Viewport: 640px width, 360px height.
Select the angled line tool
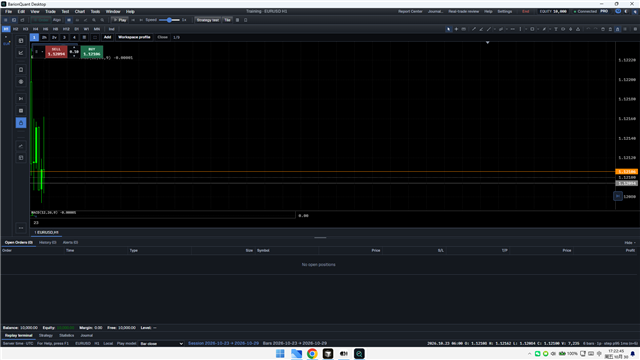pos(481,29)
